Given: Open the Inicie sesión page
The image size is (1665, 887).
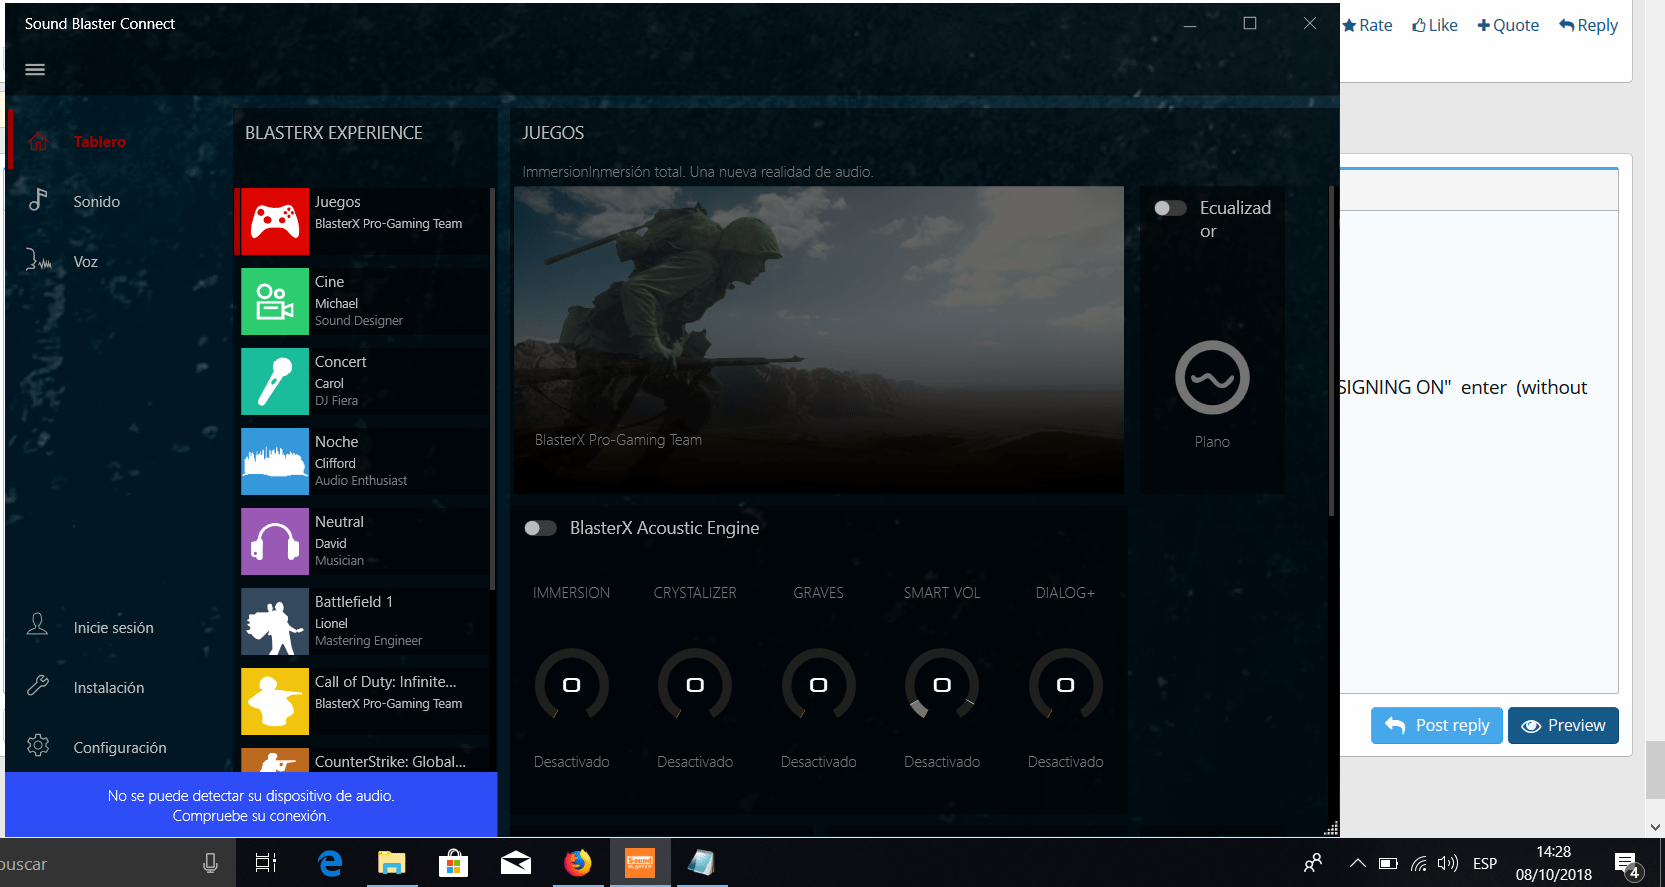Looking at the screenshot, I should click(x=114, y=628).
